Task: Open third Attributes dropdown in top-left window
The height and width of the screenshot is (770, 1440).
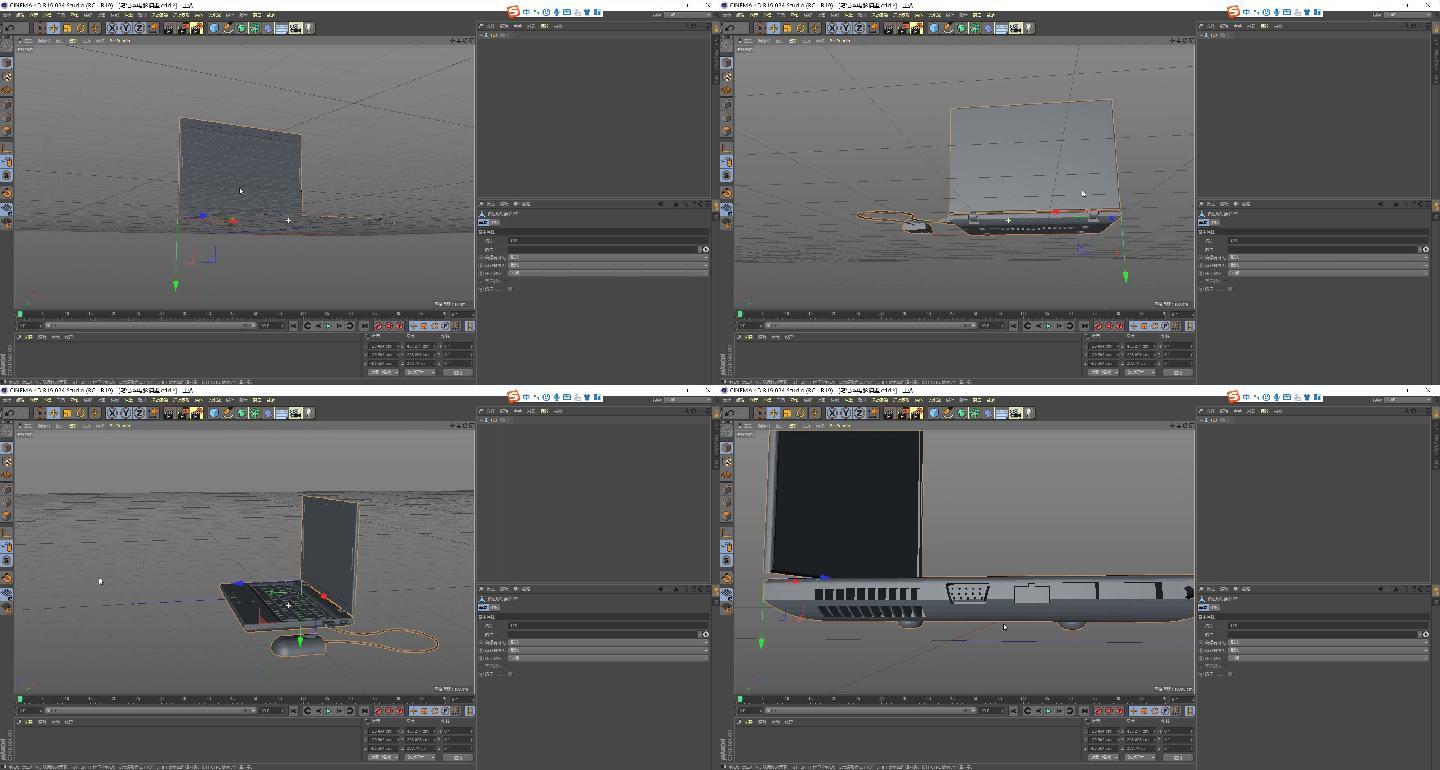Action: (x=608, y=273)
